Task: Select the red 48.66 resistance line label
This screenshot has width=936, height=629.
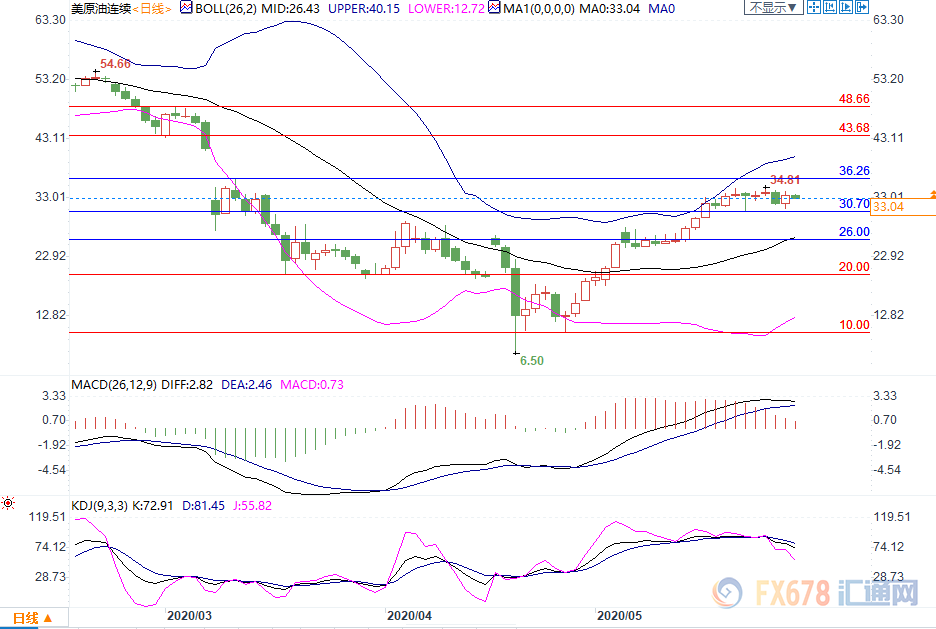Action: [853, 100]
